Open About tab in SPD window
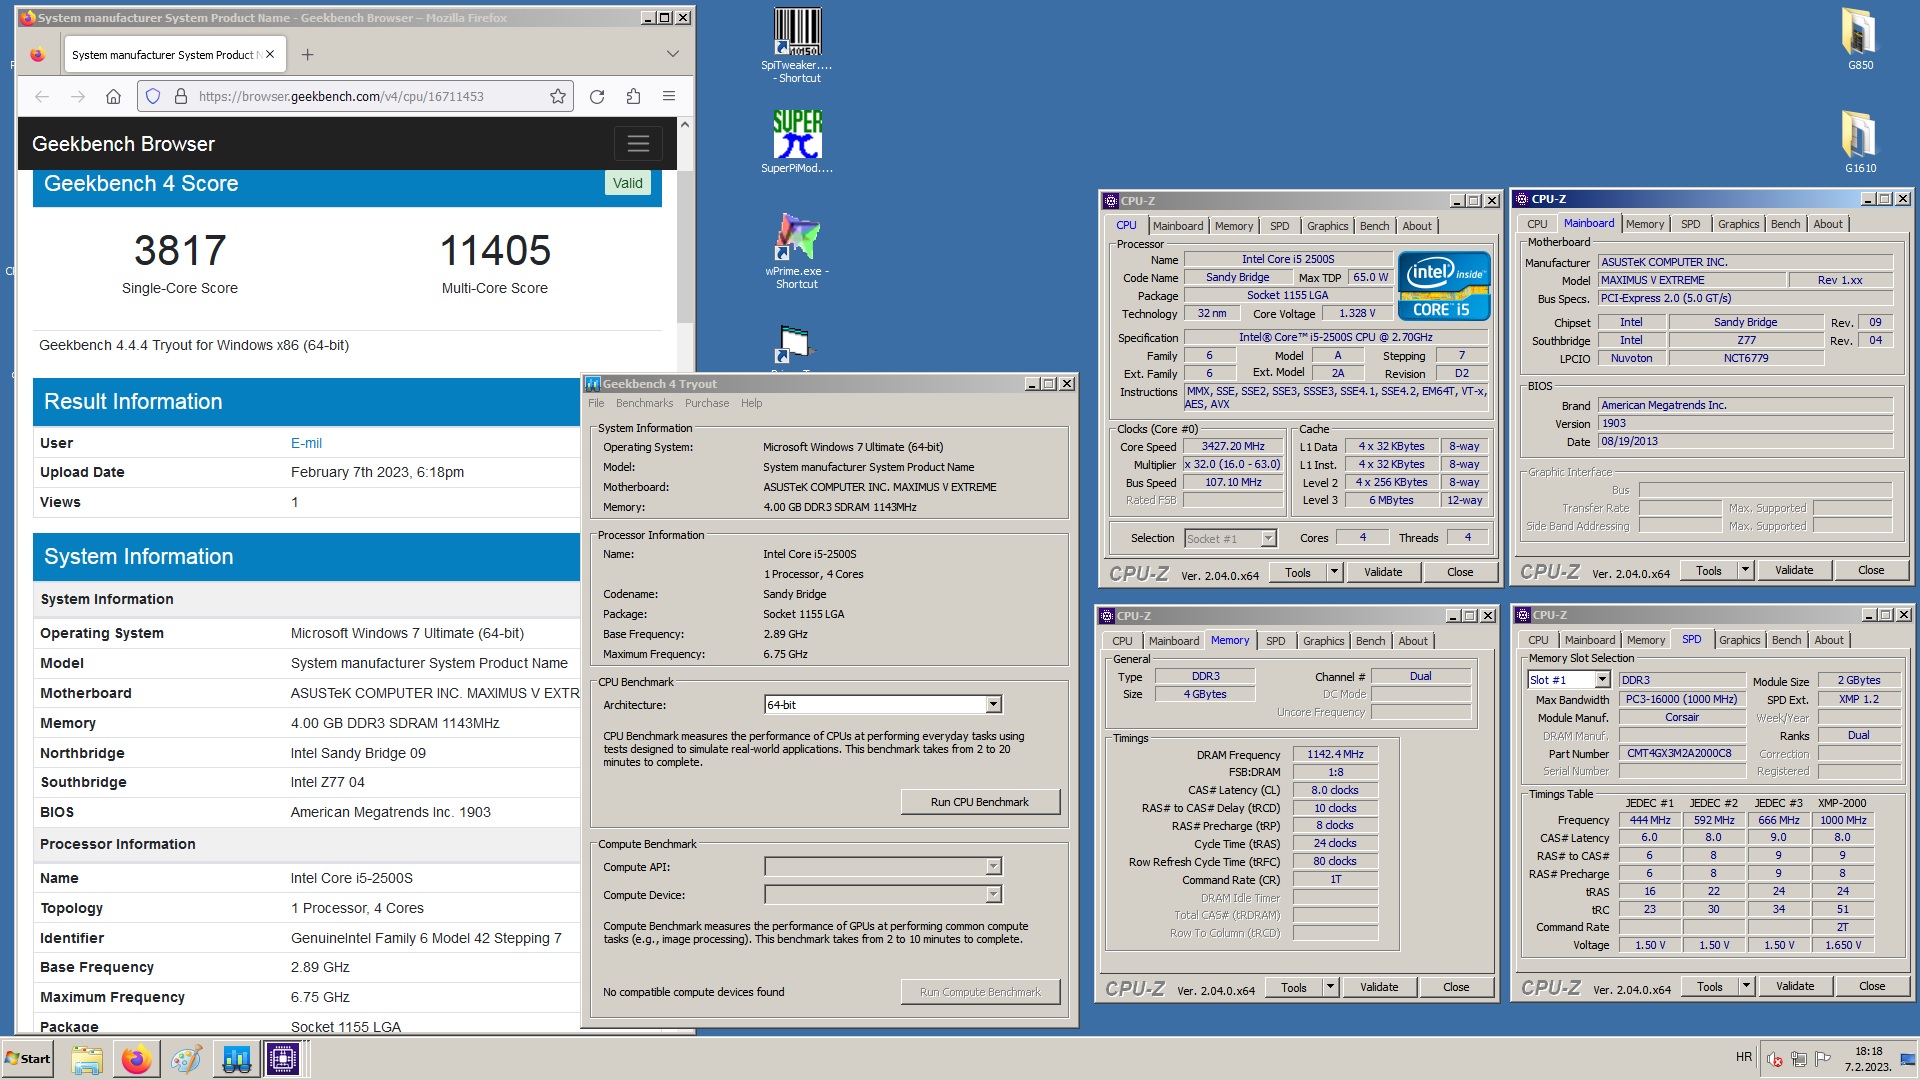This screenshot has height=1080, width=1920. pos(1829,640)
